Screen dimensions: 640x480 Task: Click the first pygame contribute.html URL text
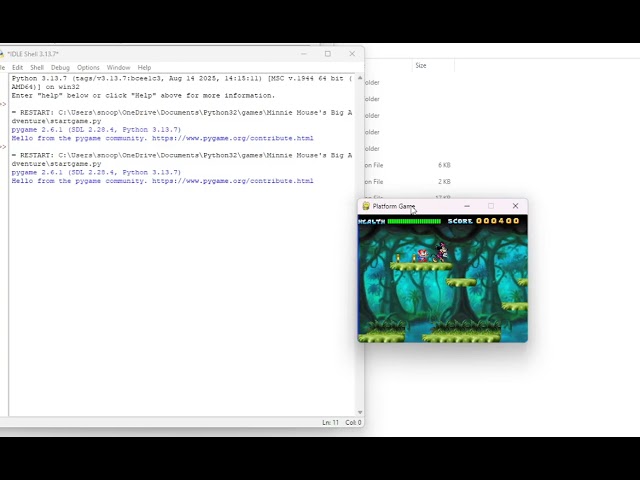[x=233, y=138]
